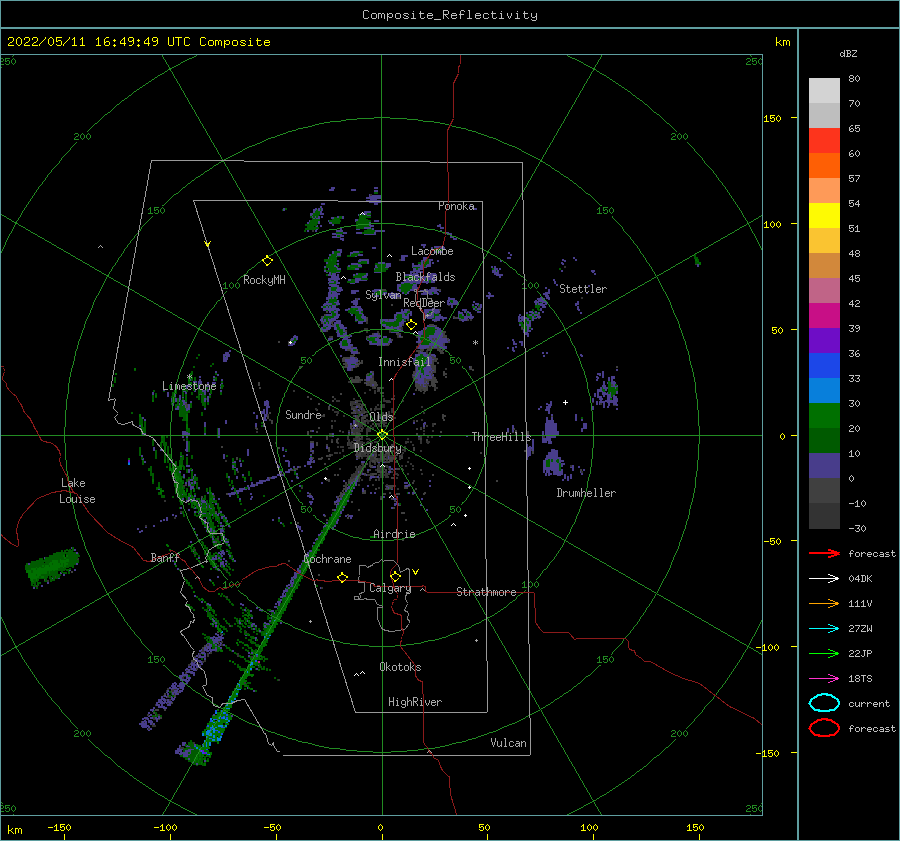Image resolution: width=900 pixels, height=841 pixels.
Task: Click the Lake Louise label
Action: (77, 491)
